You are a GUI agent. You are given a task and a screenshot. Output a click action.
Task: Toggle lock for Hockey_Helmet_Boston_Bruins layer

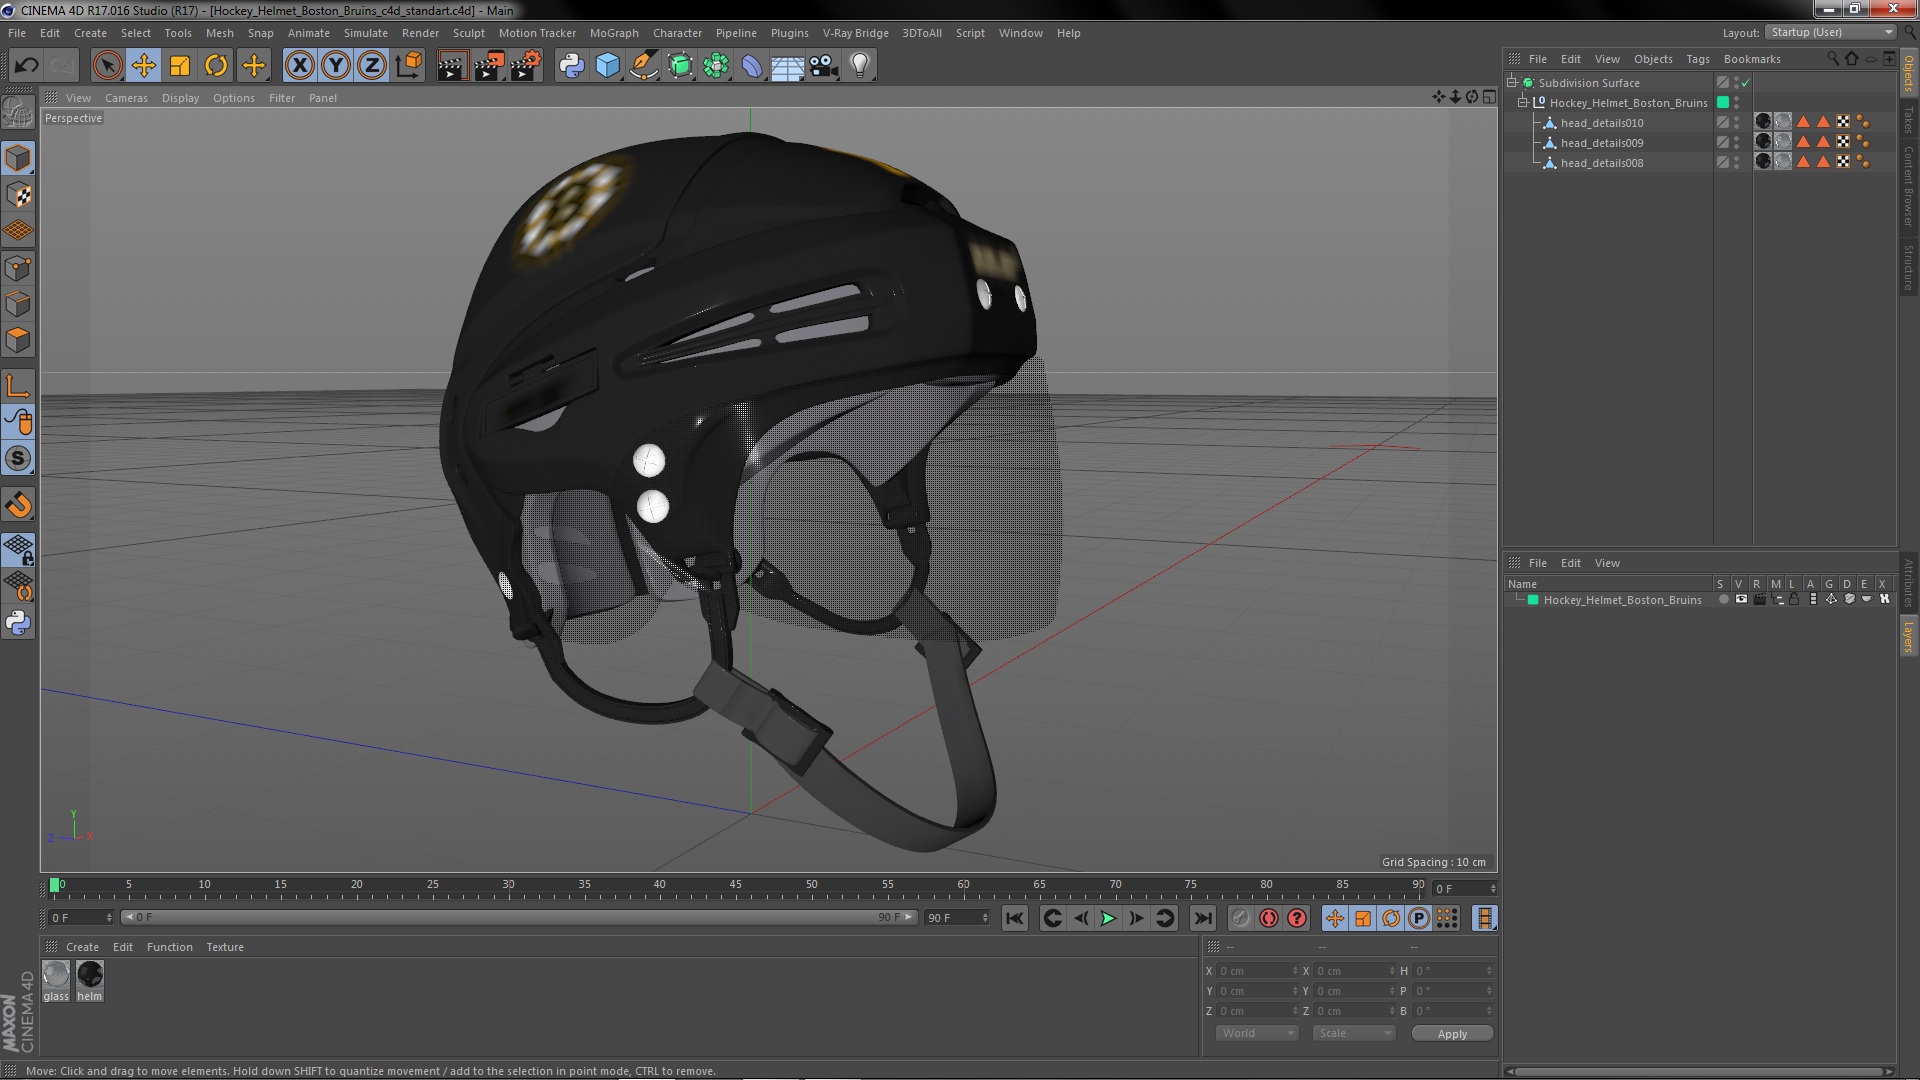click(1795, 600)
